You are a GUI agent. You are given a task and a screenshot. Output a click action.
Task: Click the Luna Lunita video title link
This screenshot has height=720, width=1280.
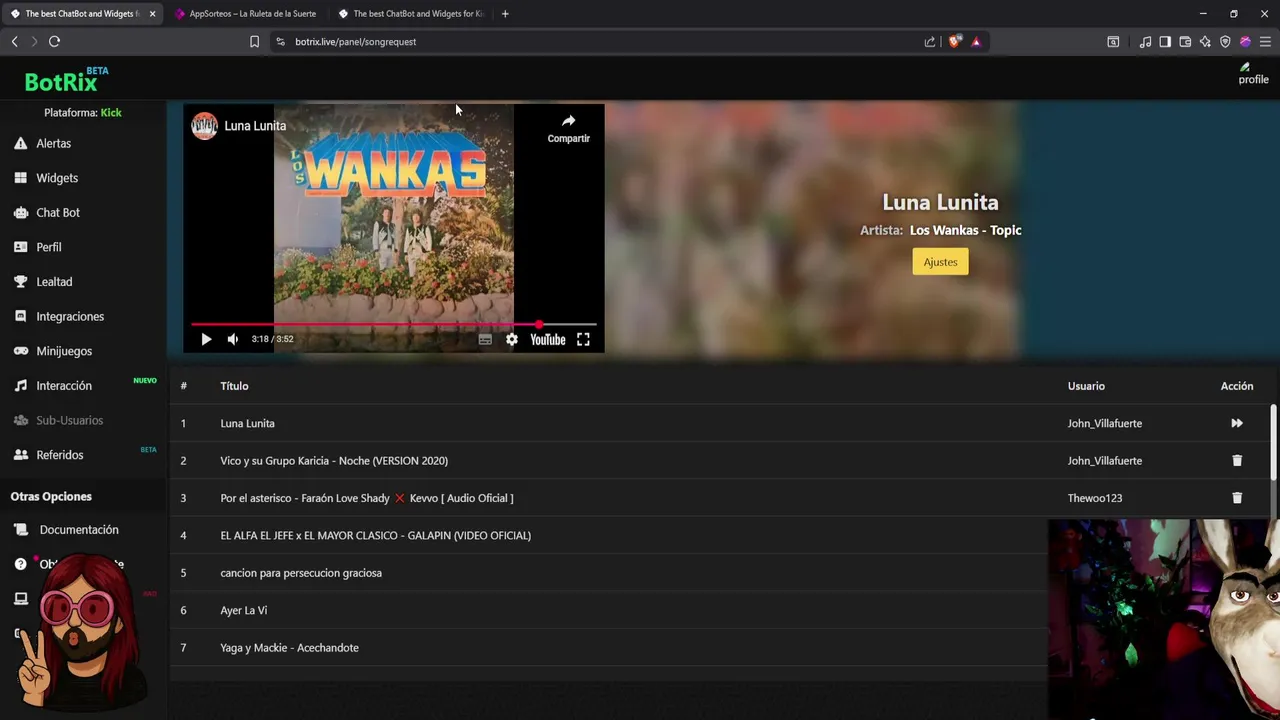(255, 126)
